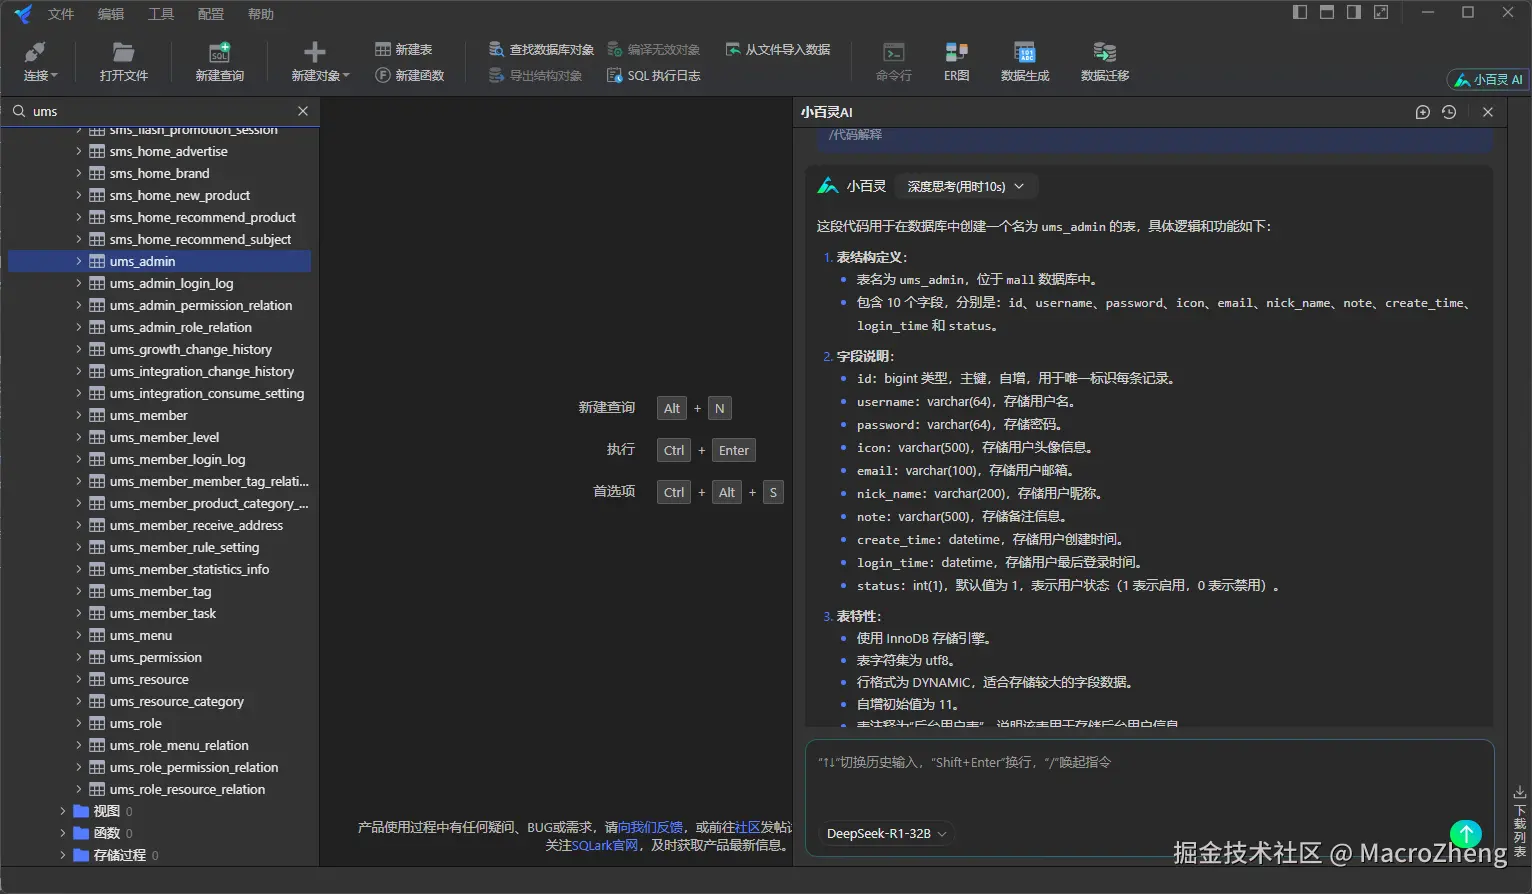Image resolution: width=1532 pixels, height=894 pixels.
Task: Open chat history in 小百灵AI panel
Action: 1449,112
